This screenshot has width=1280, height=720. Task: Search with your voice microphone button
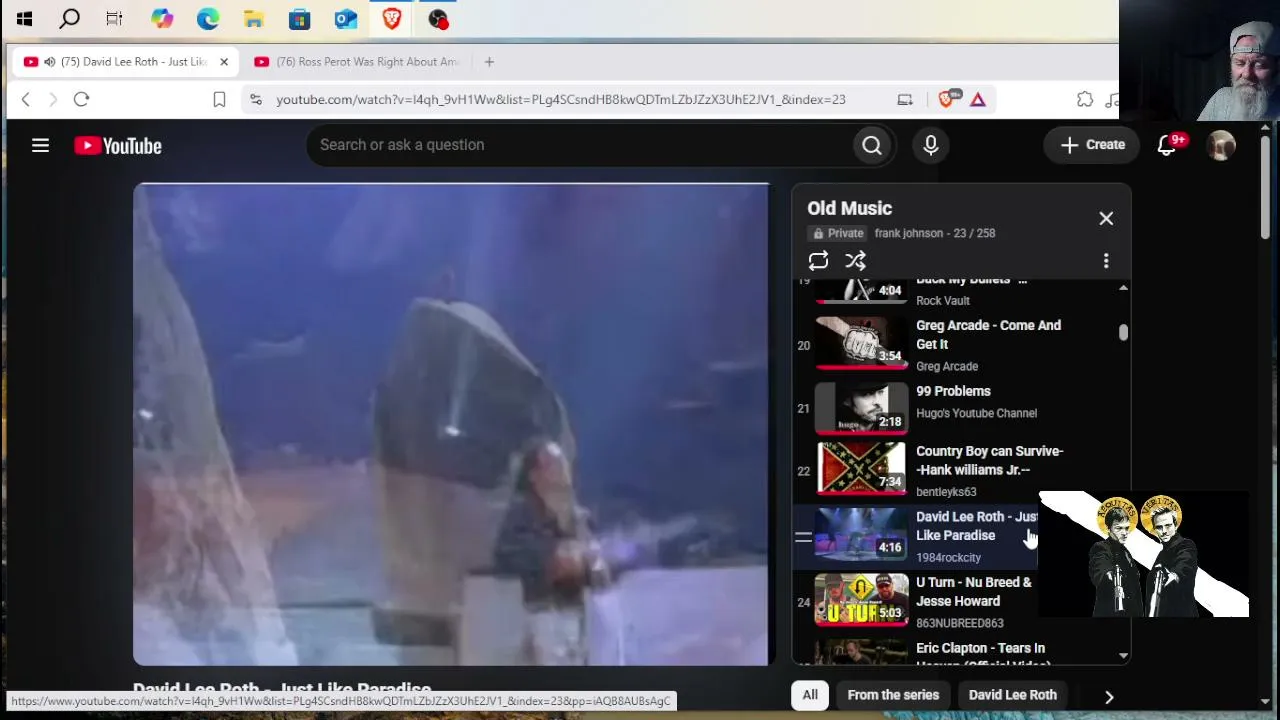click(x=931, y=145)
